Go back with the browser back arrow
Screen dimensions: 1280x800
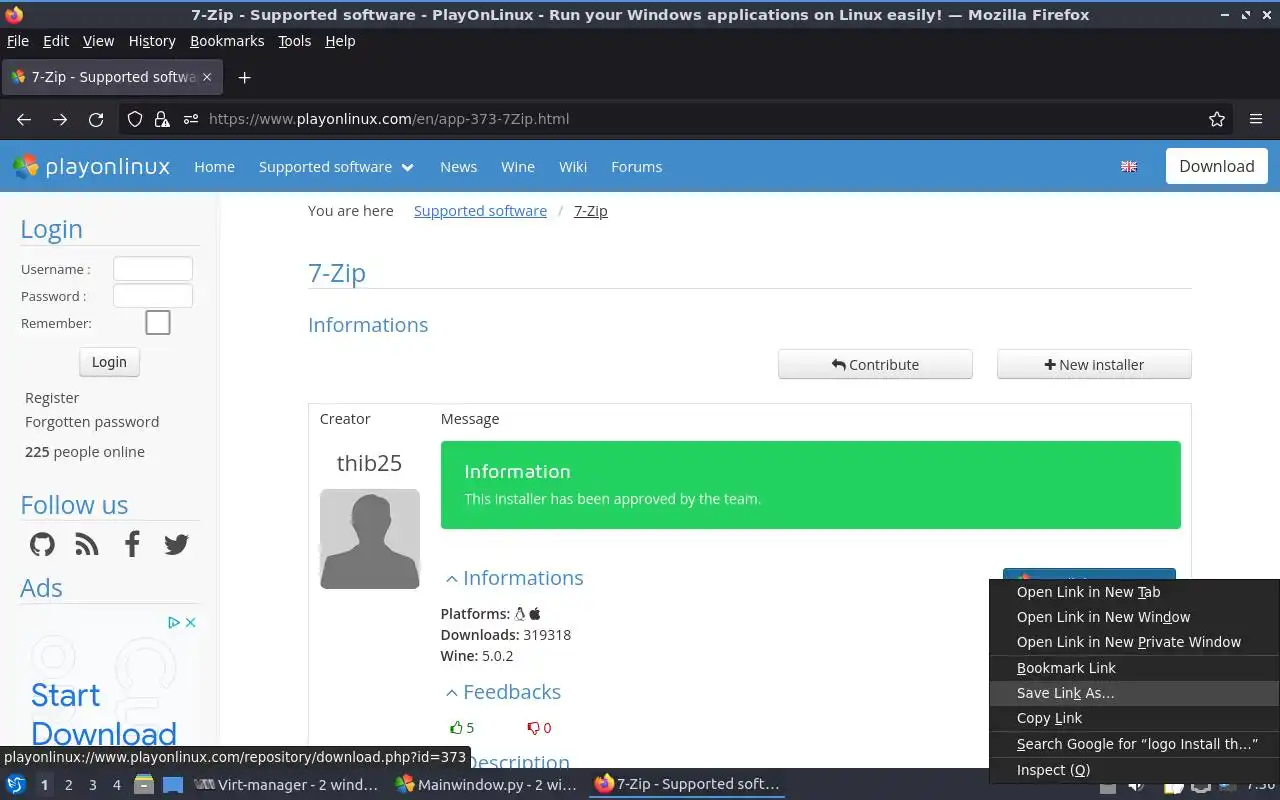point(24,119)
